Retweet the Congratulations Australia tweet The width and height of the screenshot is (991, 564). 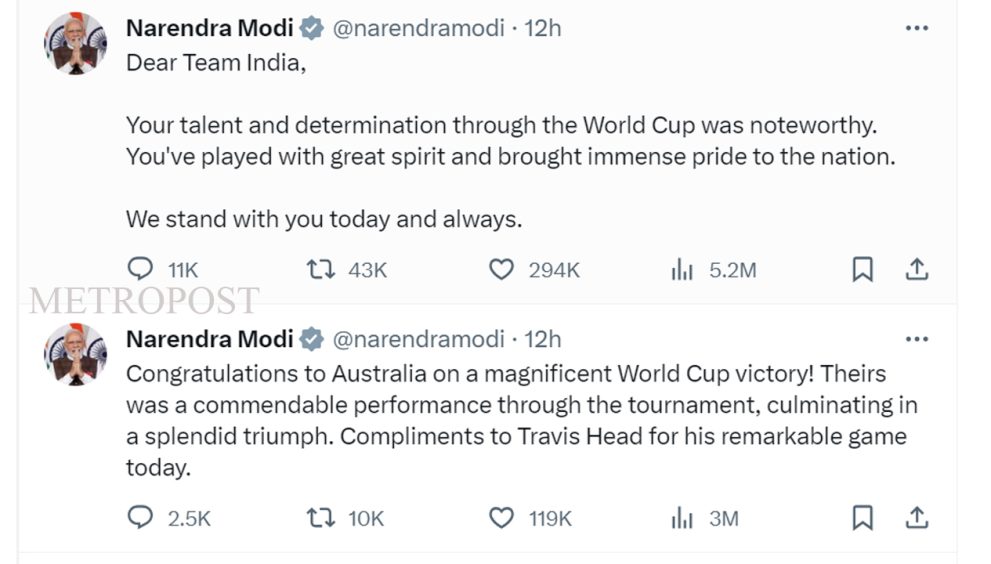(320, 517)
